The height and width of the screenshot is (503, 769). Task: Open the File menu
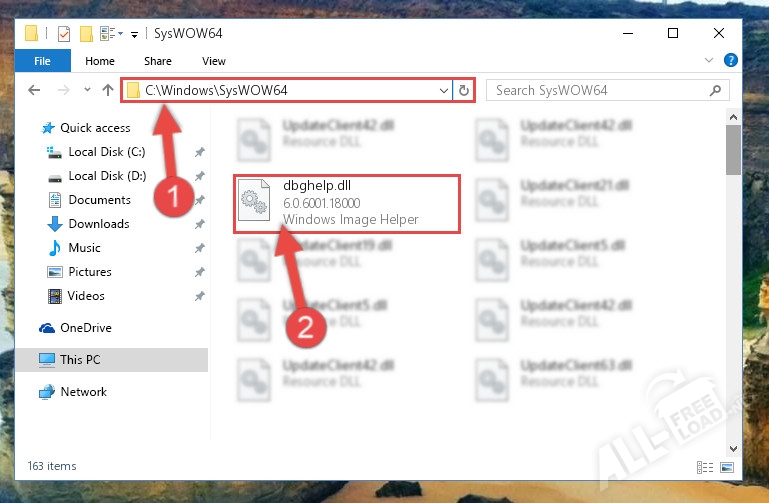pyautogui.click(x=42, y=61)
